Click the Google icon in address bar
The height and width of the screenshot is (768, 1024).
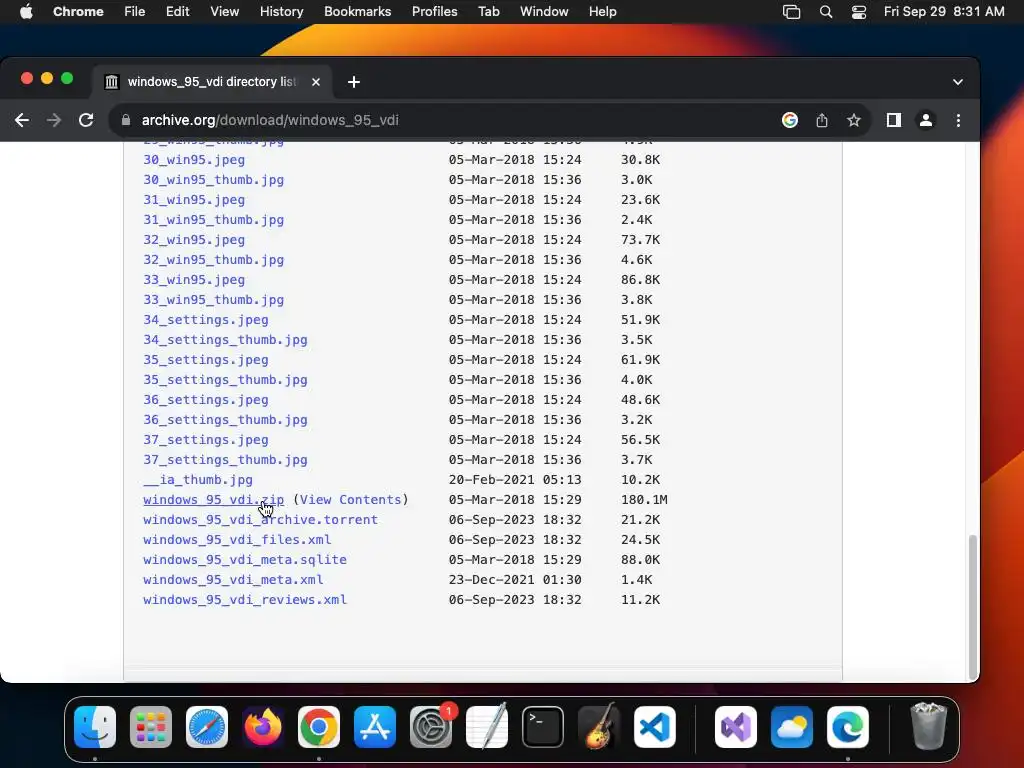pos(790,120)
